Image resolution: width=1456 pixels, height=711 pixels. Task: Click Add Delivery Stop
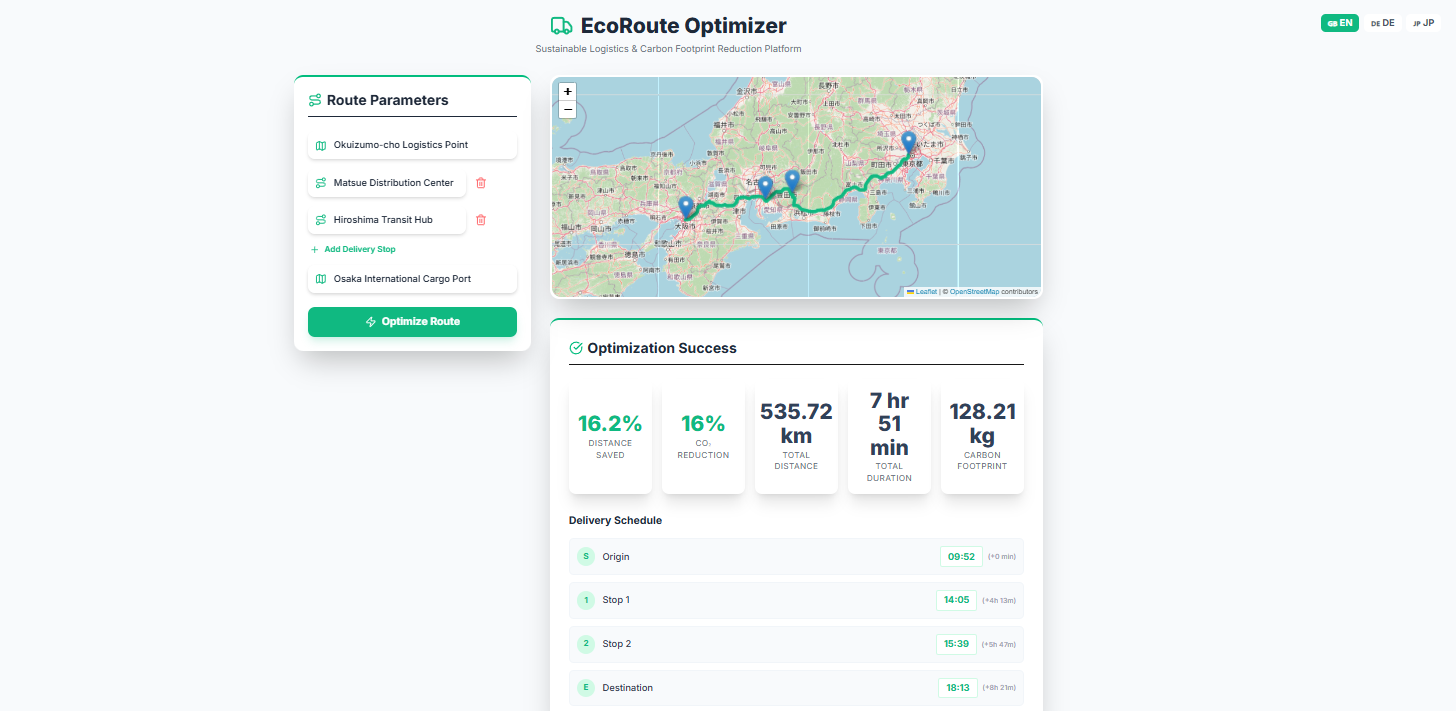(x=353, y=249)
